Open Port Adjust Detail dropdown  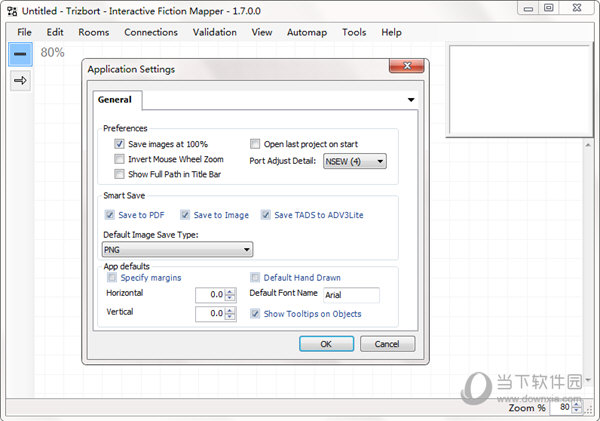[355, 161]
